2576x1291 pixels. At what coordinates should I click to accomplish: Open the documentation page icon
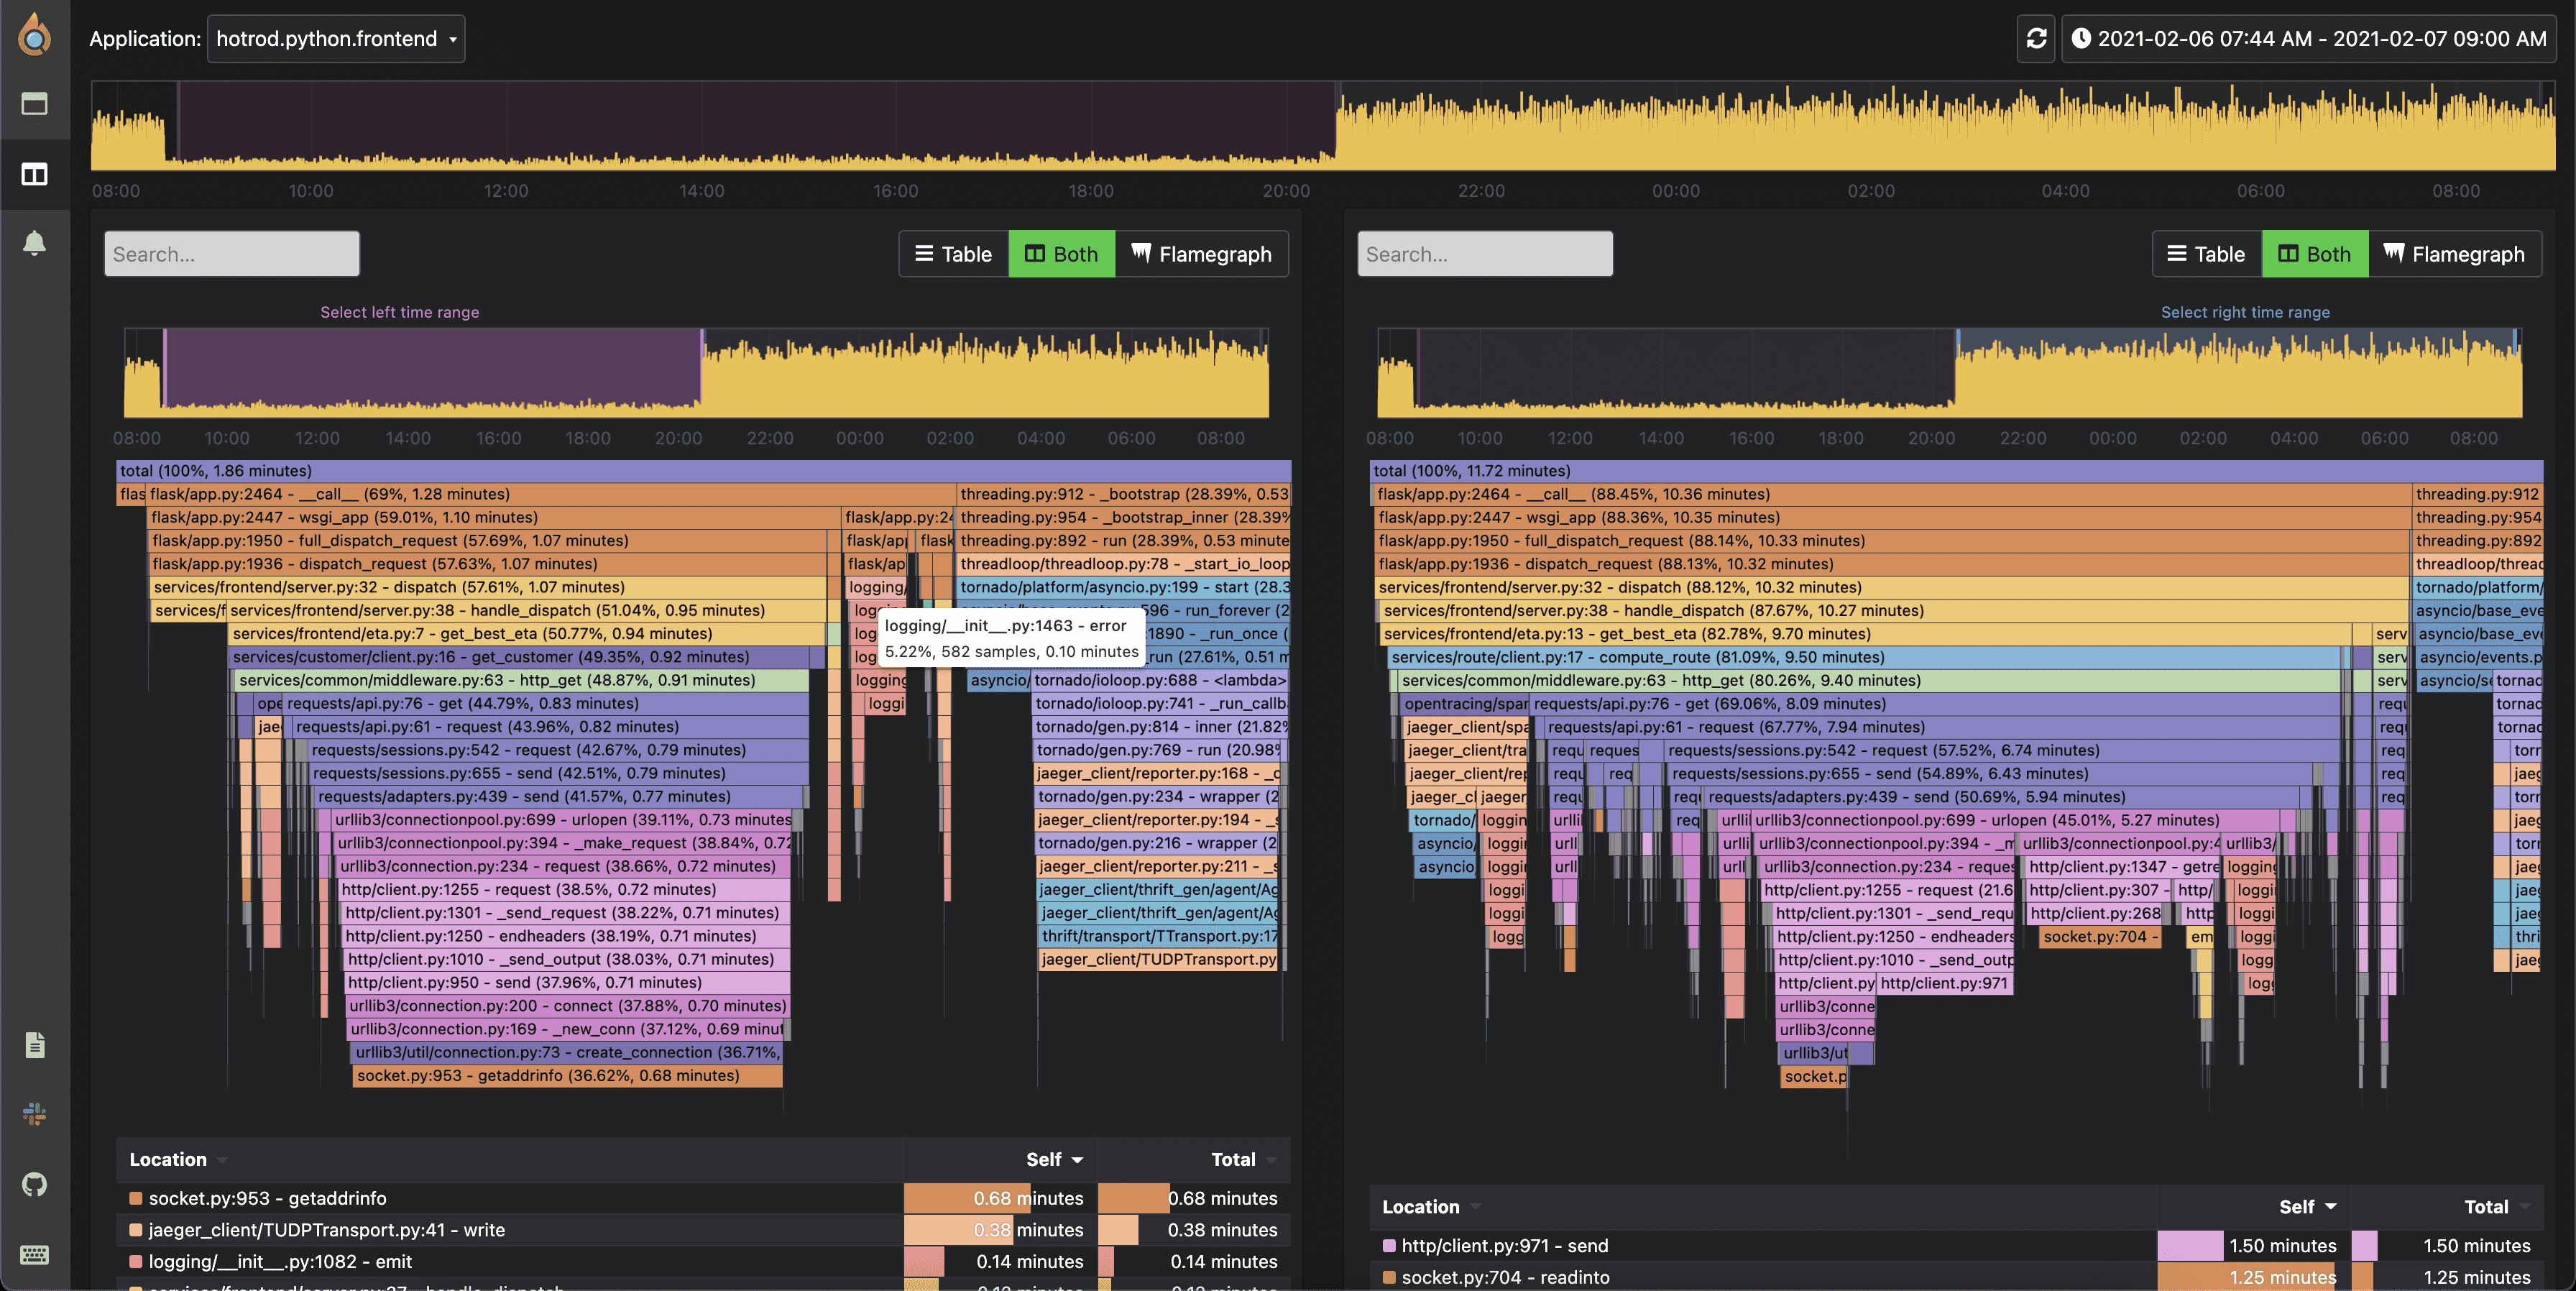pyautogui.click(x=34, y=1045)
